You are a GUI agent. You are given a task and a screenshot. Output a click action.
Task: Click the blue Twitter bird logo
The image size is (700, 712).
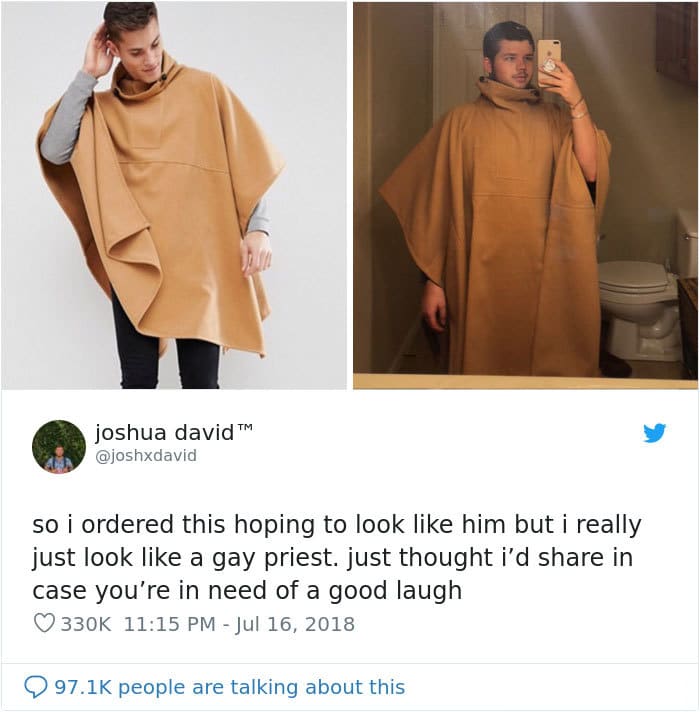654,433
